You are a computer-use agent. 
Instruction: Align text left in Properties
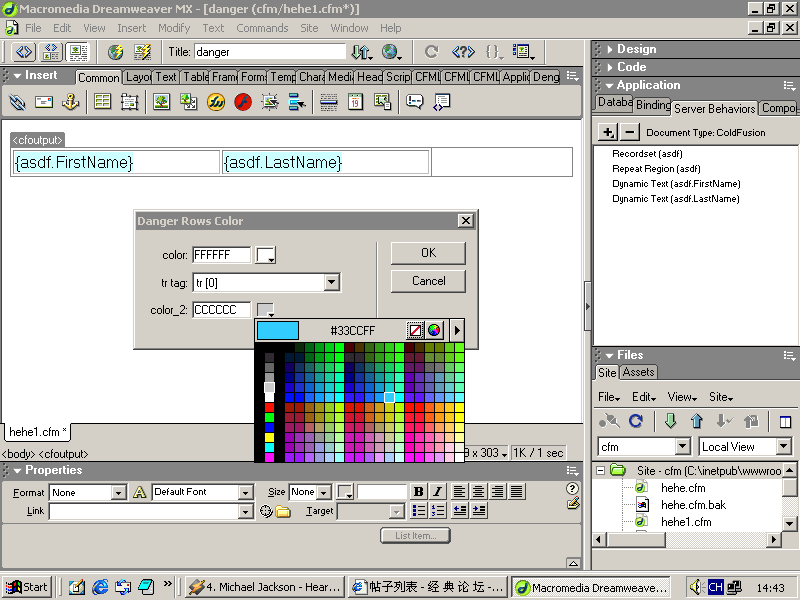(459, 491)
